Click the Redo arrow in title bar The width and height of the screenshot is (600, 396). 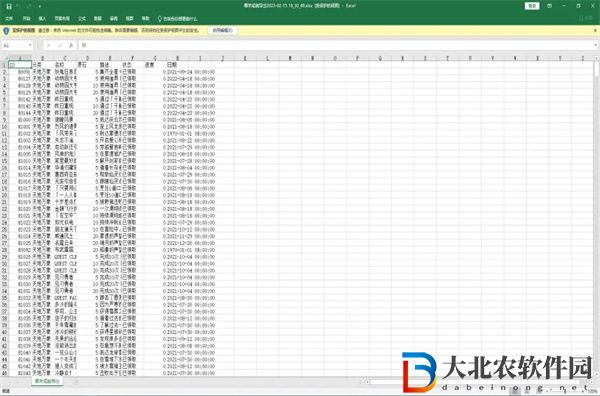click(x=29, y=6)
